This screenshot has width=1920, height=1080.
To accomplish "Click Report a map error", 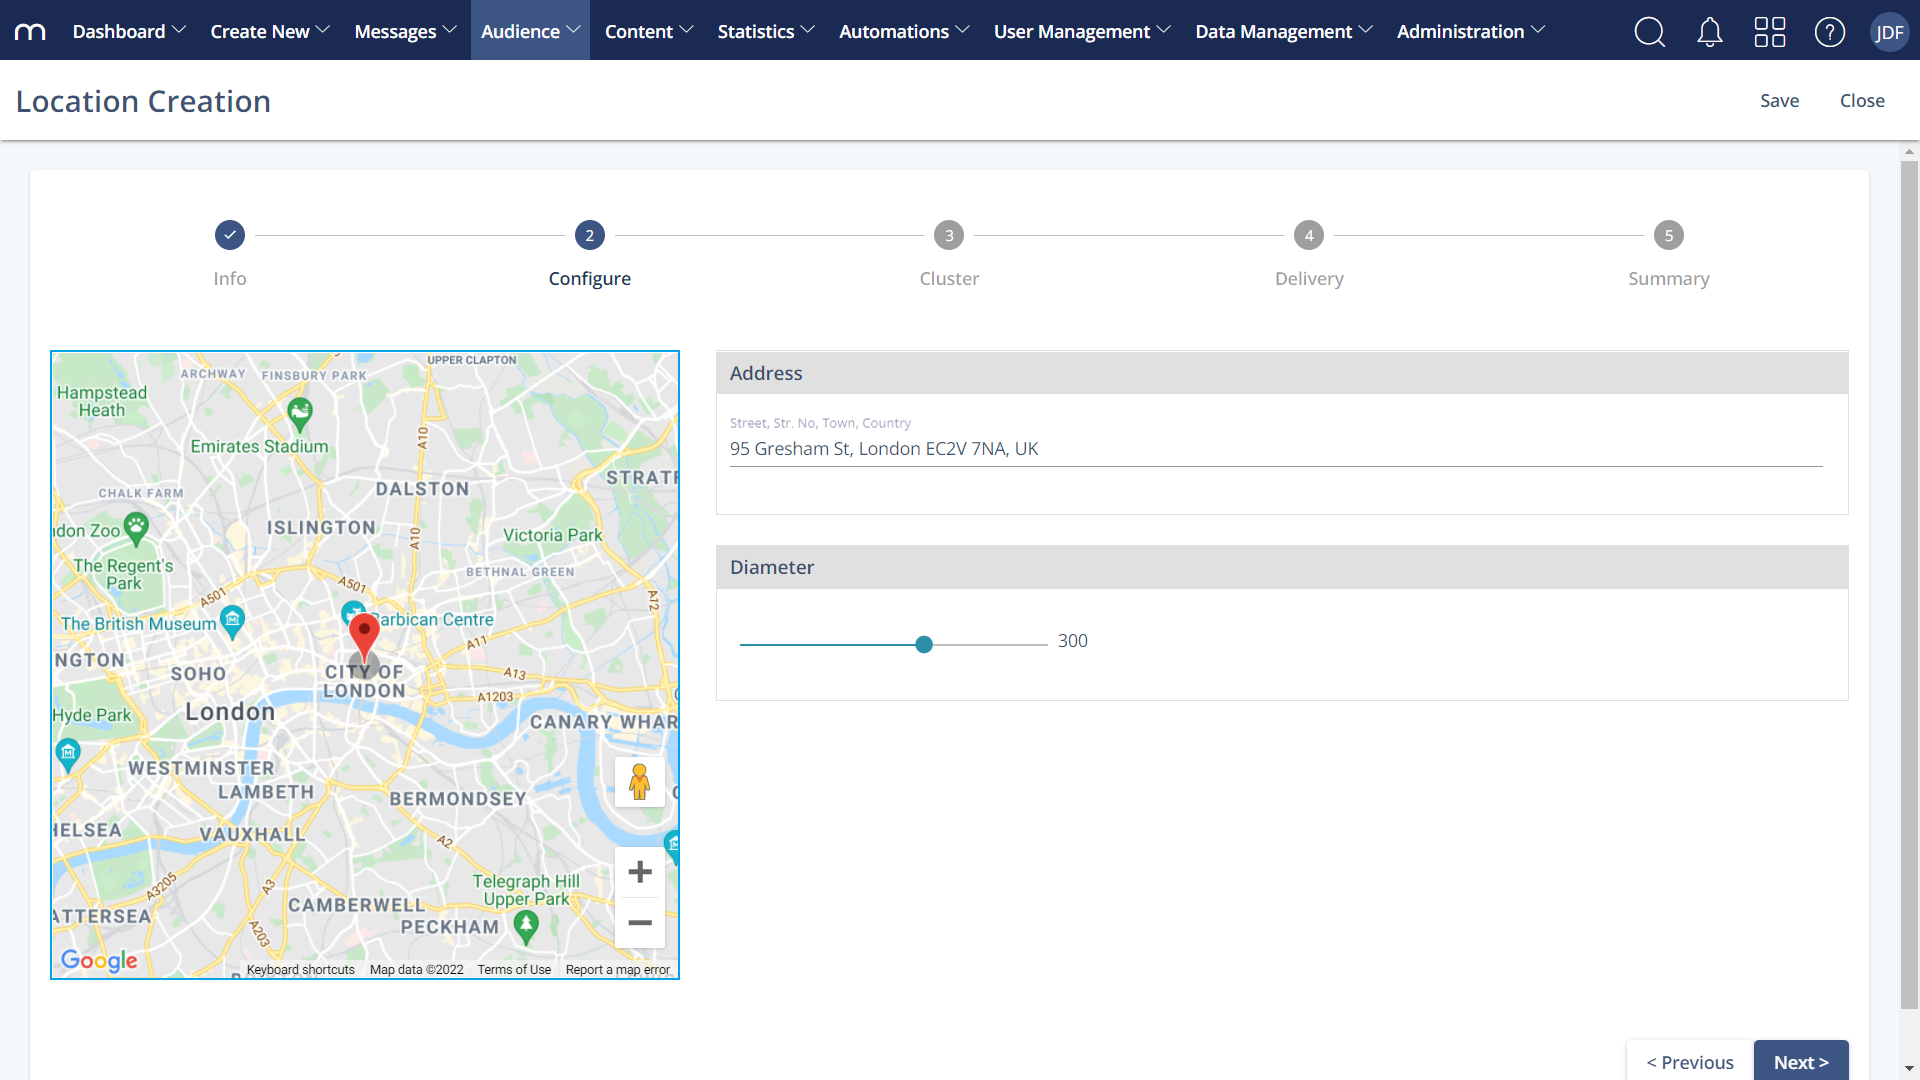I will [x=617, y=970].
